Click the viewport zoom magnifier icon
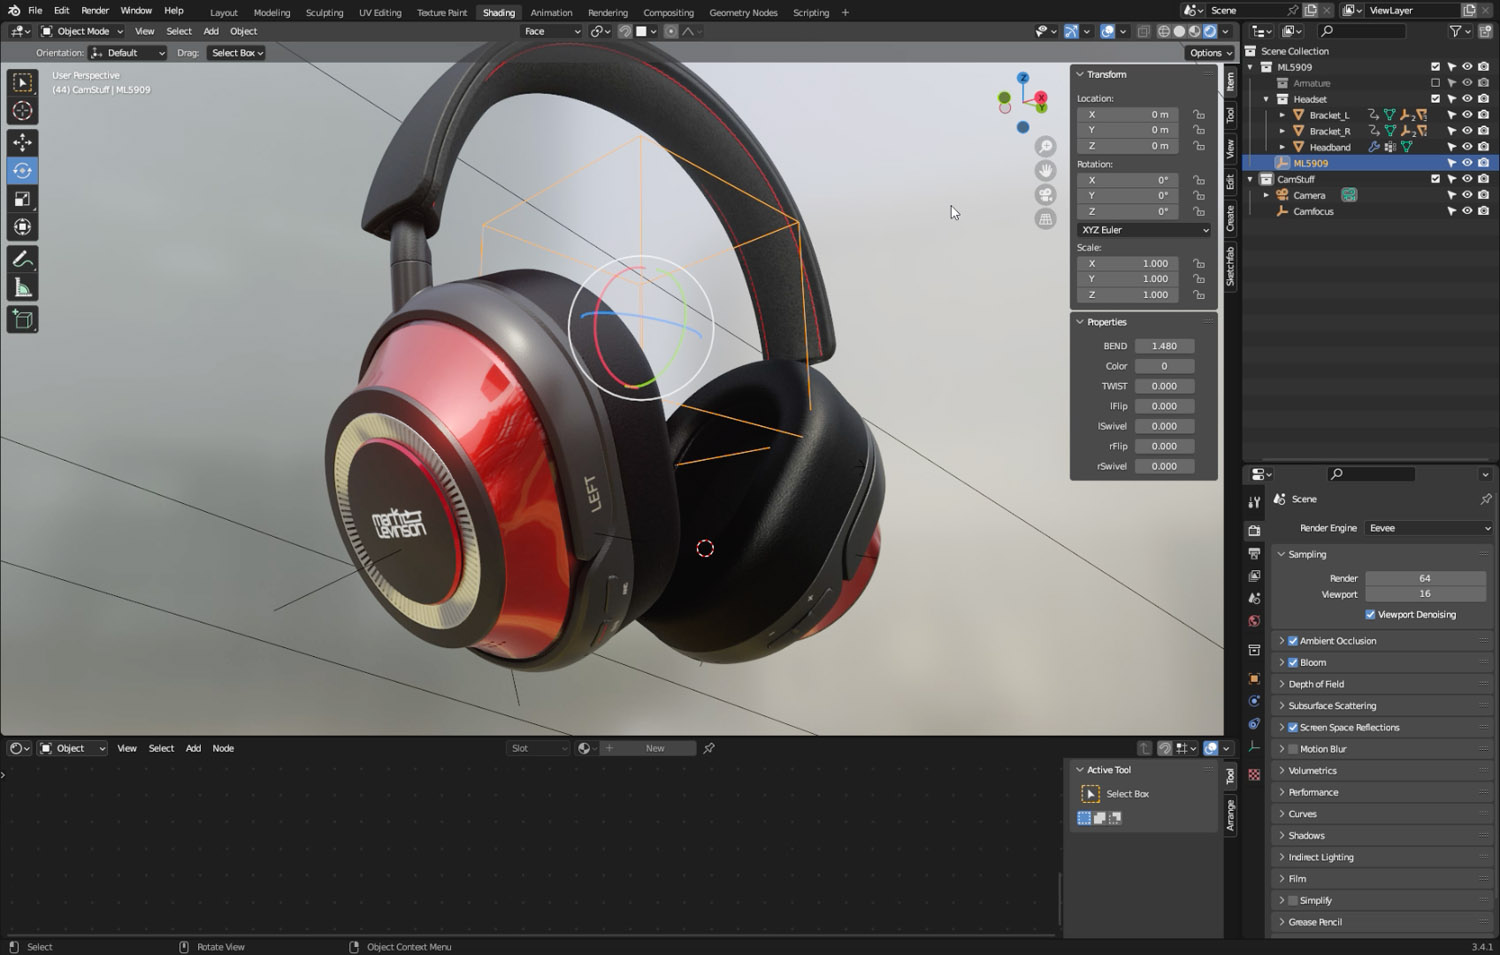The height and width of the screenshot is (955, 1500). 1045,147
